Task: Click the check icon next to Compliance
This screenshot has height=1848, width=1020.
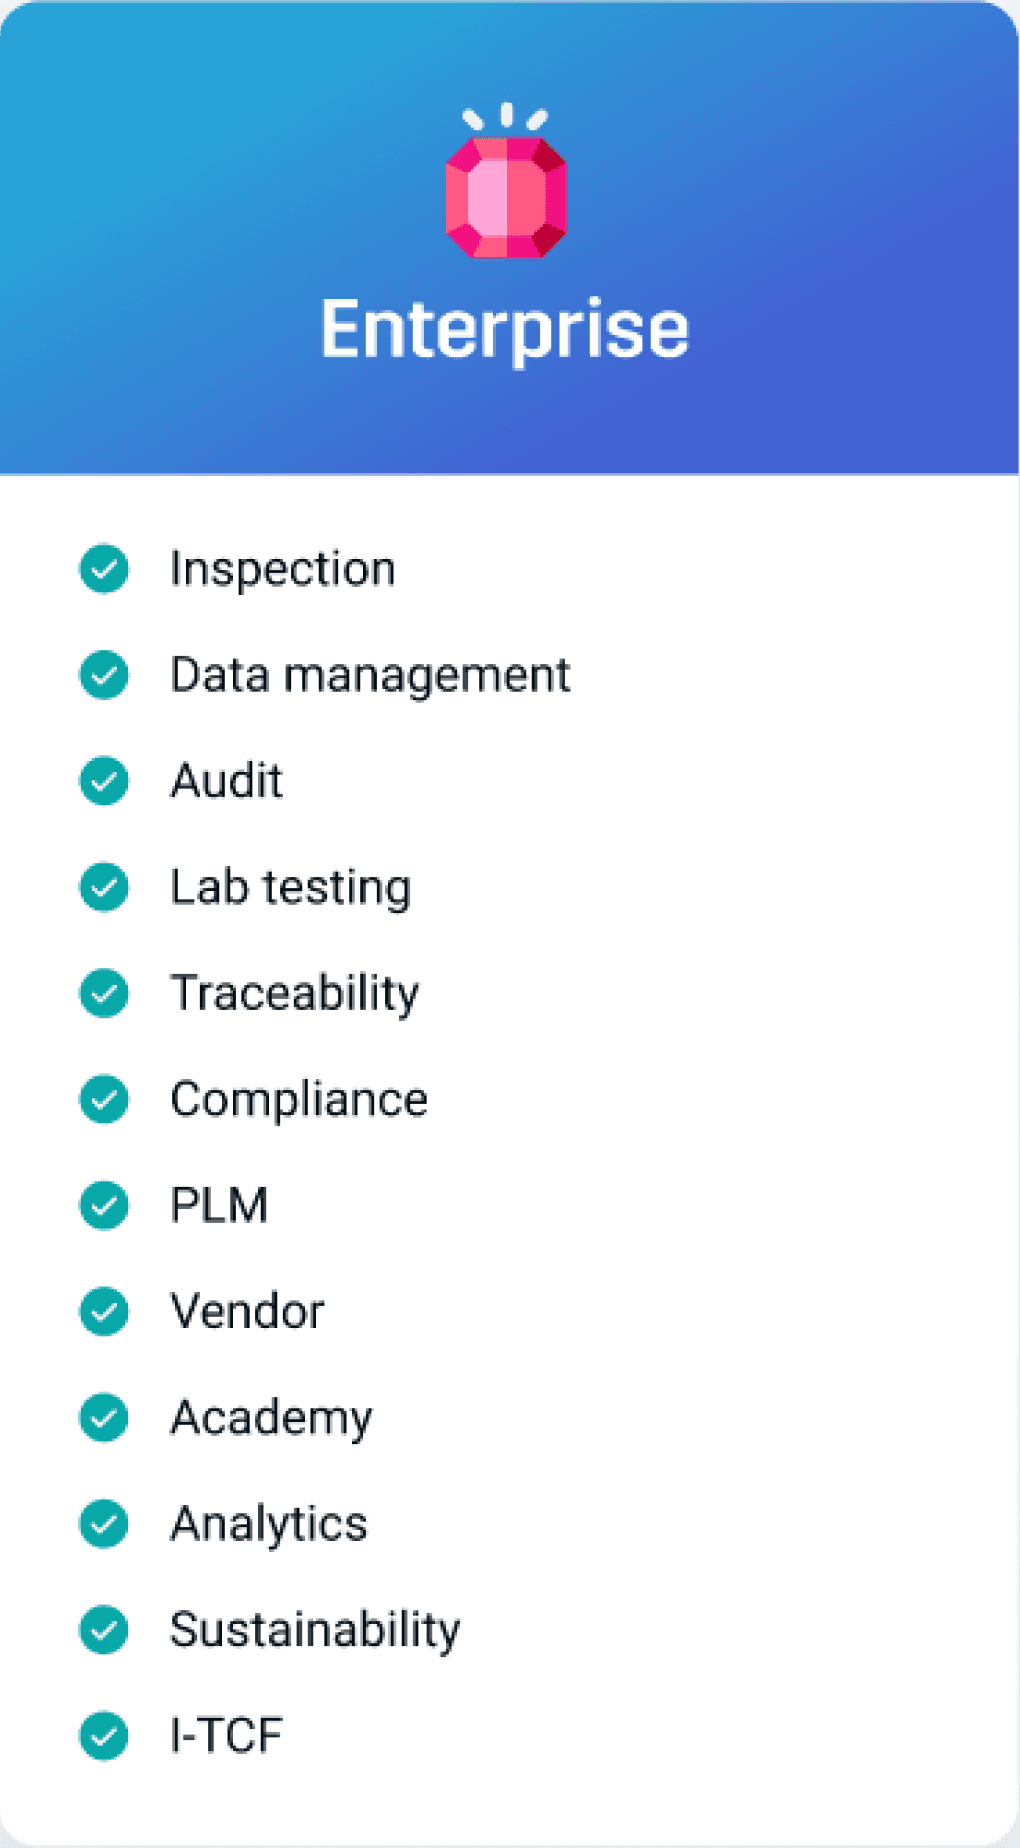Action: 104,1099
